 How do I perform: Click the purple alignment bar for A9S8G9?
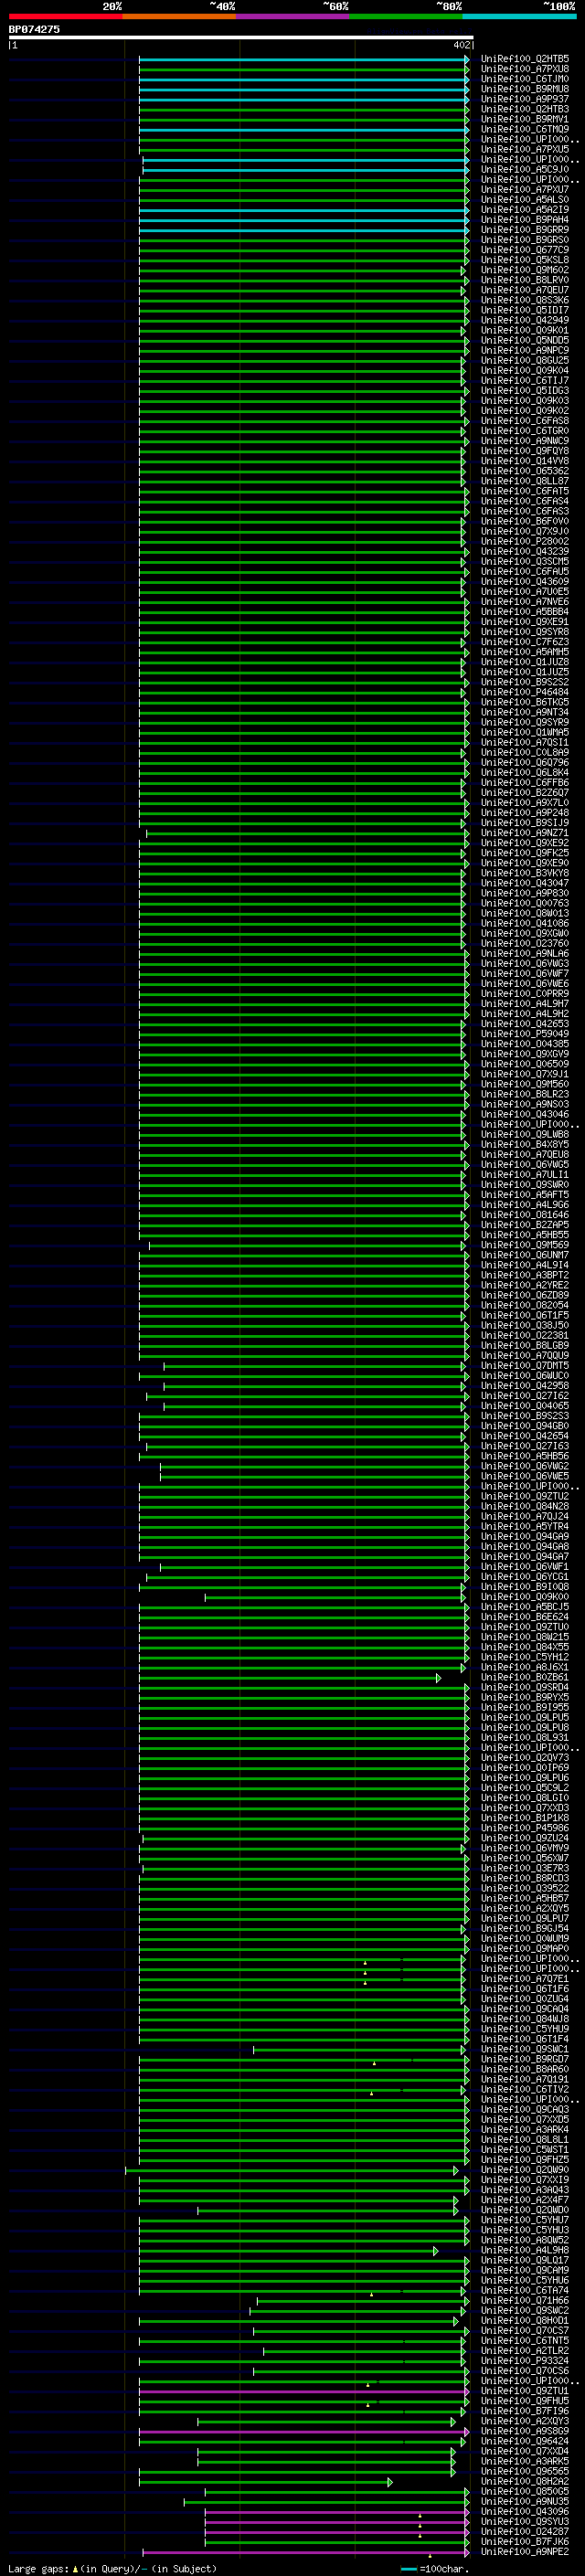(304, 2432)
